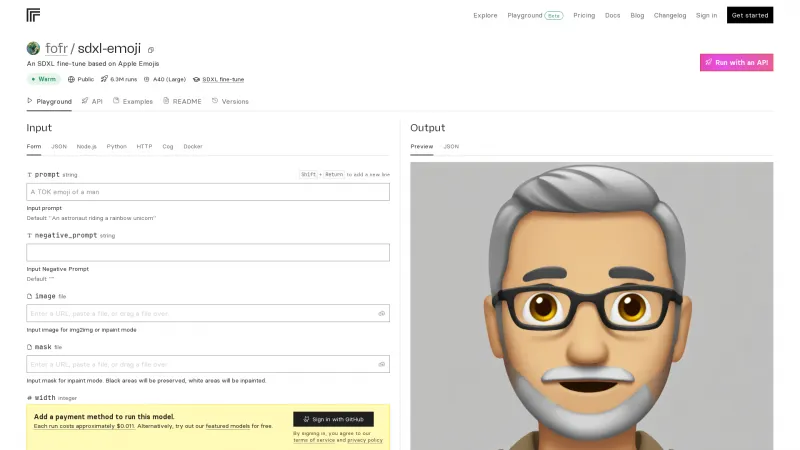Select the output Preview tab
The height and width of the screenshot is (450, 800).
421,146
